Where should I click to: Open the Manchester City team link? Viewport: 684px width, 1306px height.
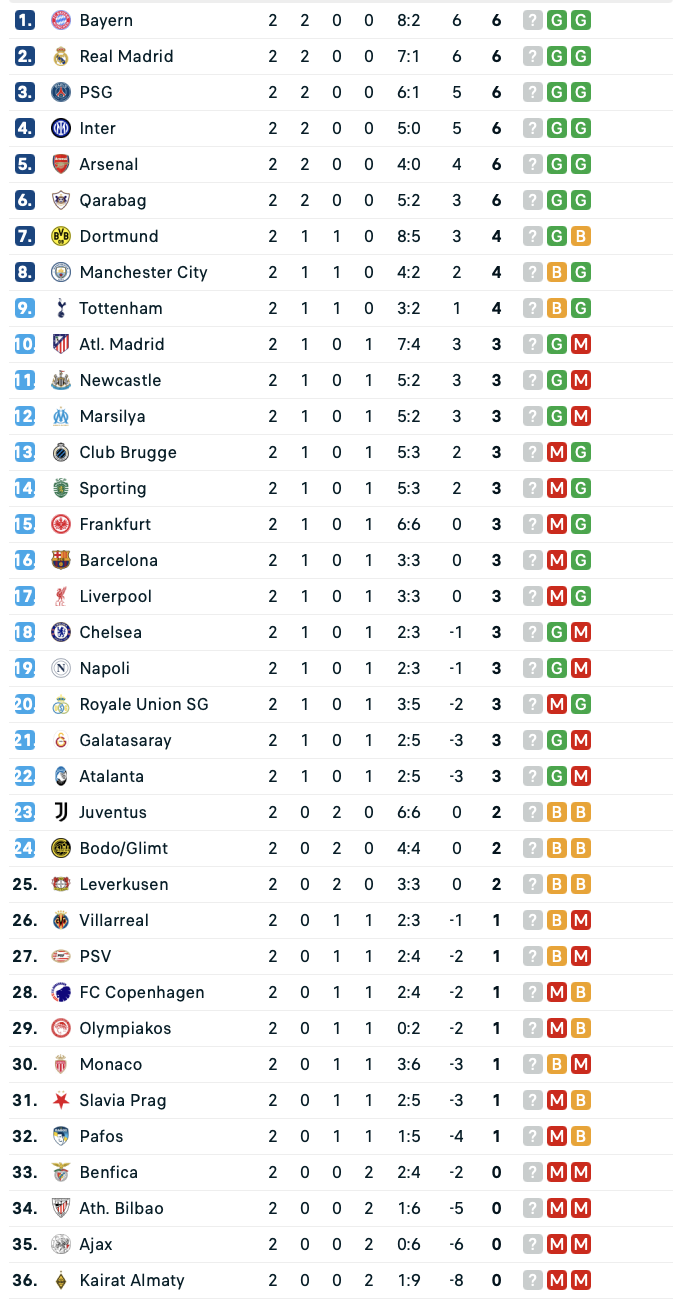coord(143,272)
